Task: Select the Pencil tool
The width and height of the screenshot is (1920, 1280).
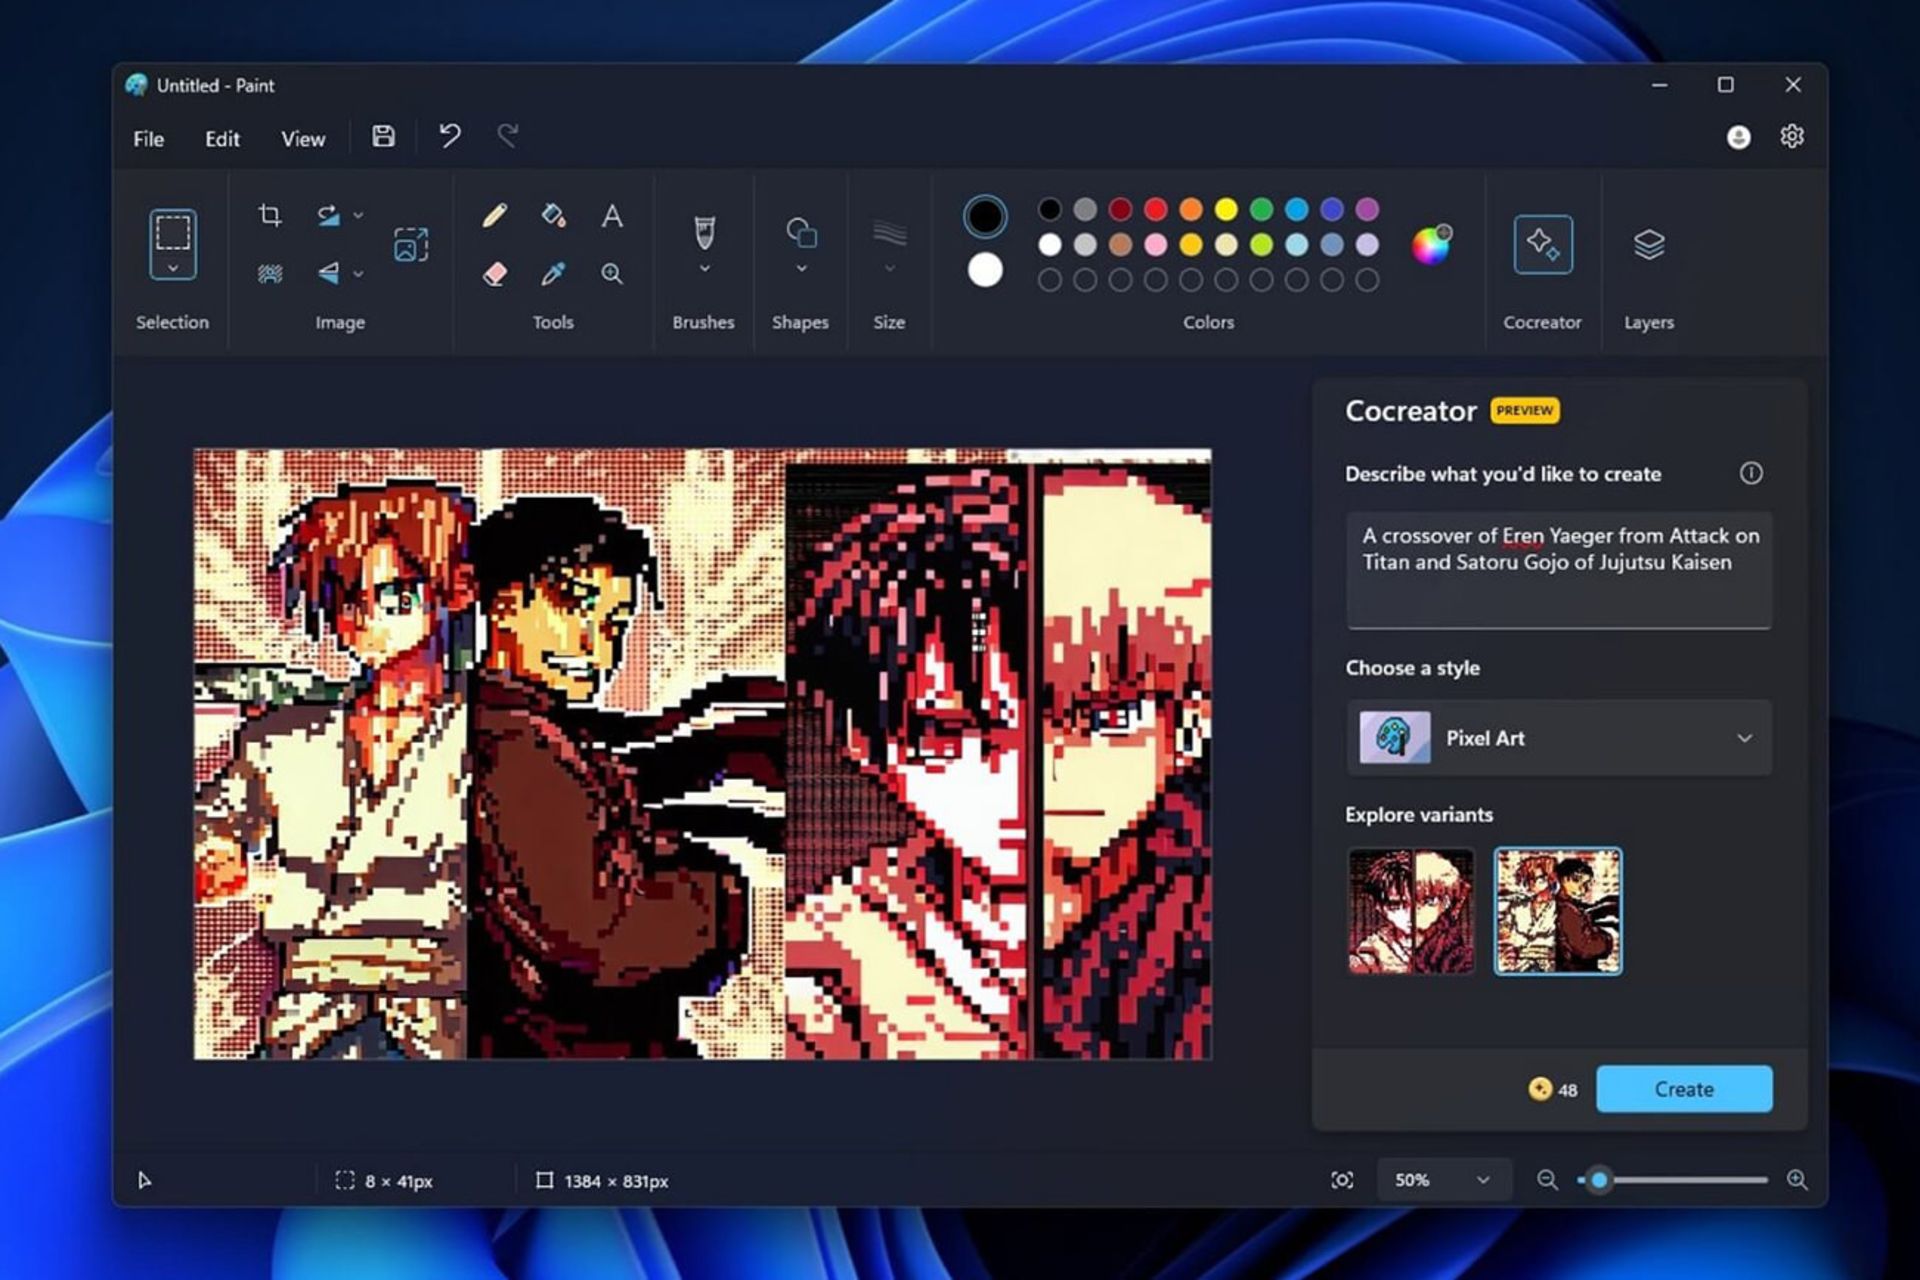Action: (495, 216)
